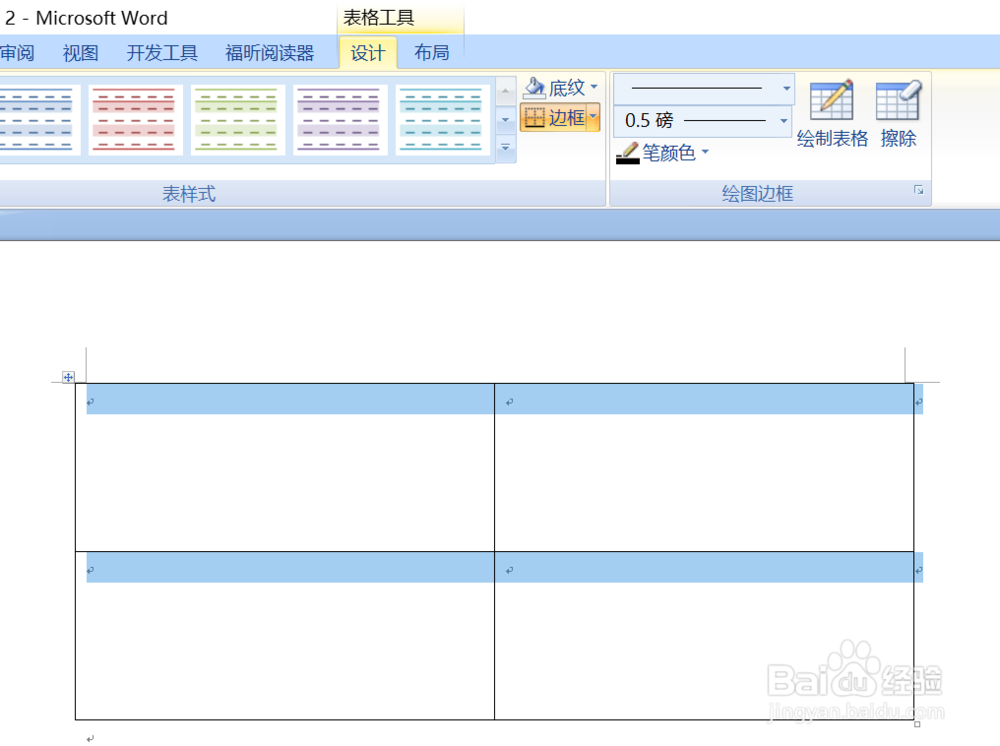Switch to the 视图 tab

point(79,52)
